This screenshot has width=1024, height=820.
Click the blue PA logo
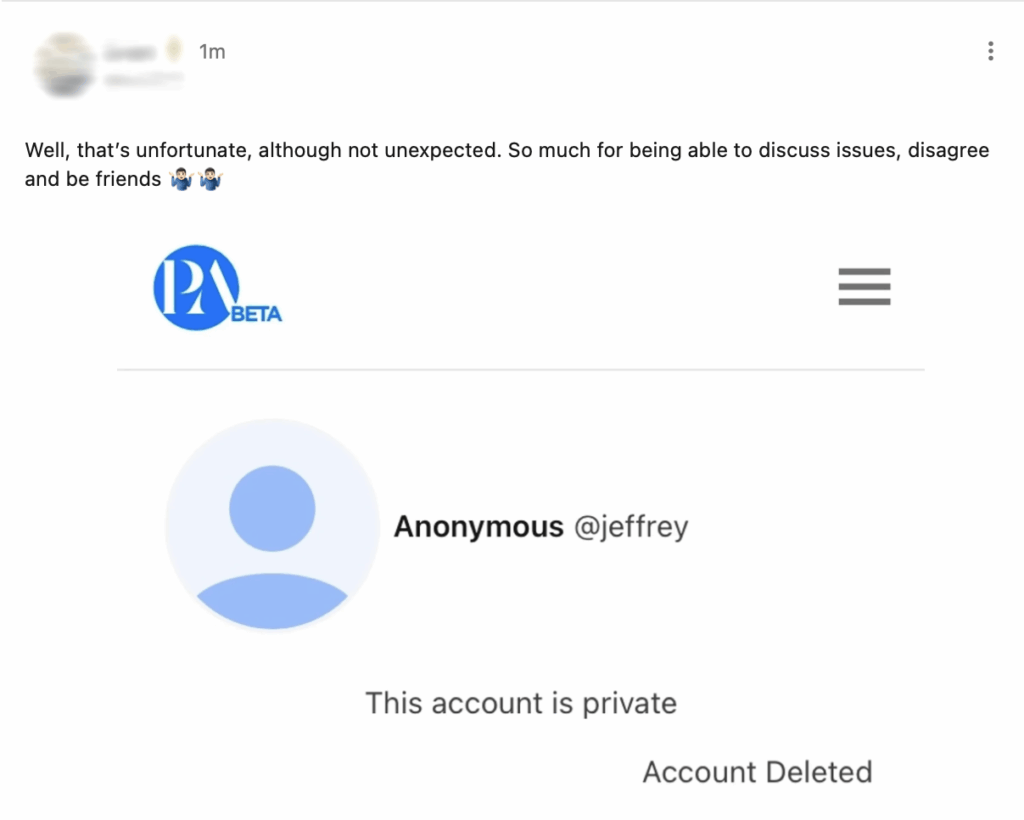(x=195, y=287)
